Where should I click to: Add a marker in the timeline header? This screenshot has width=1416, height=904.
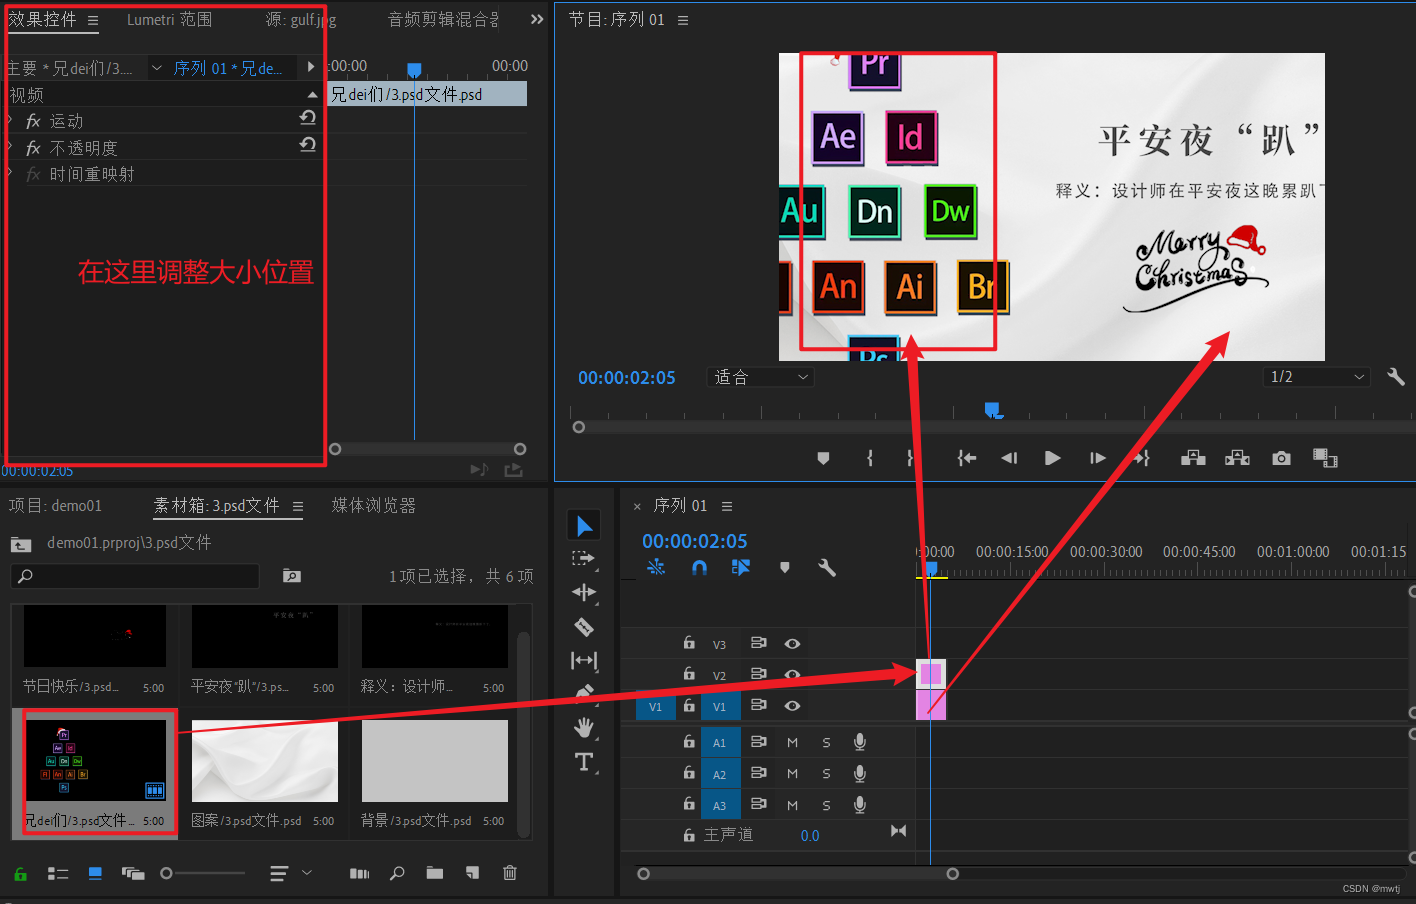click(785, 567)
